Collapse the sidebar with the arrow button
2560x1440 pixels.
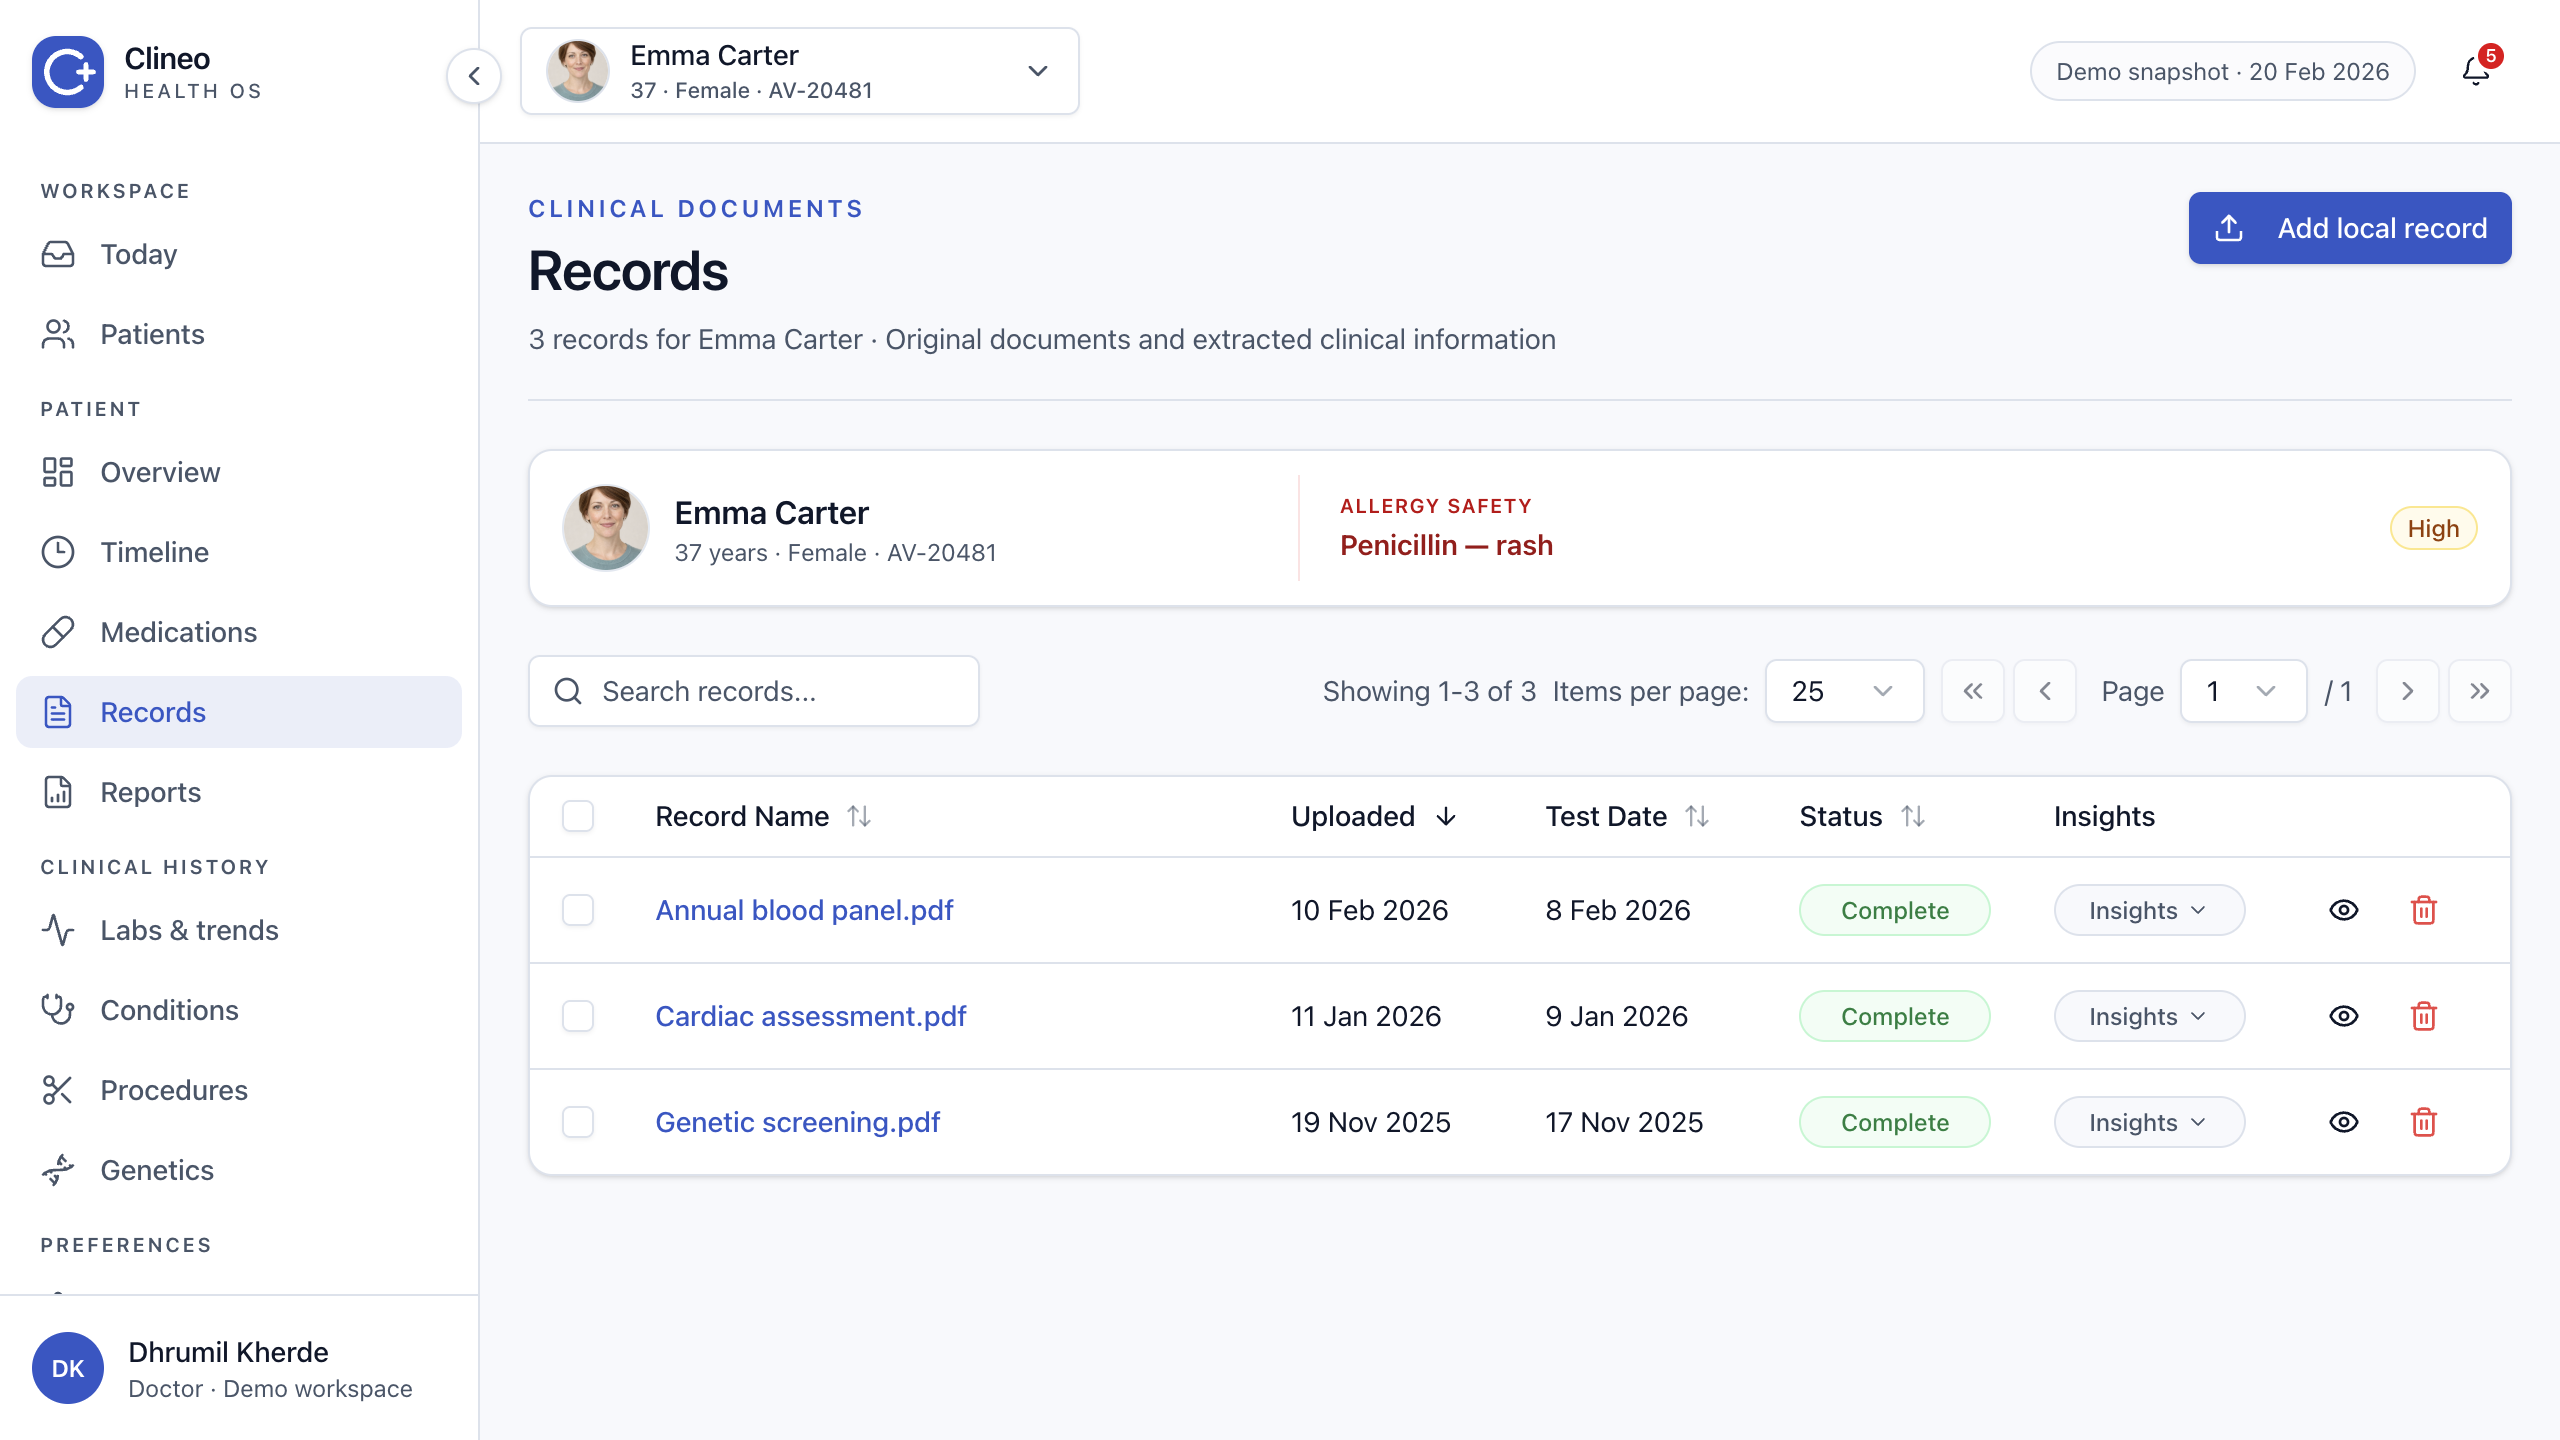[474, 75]
